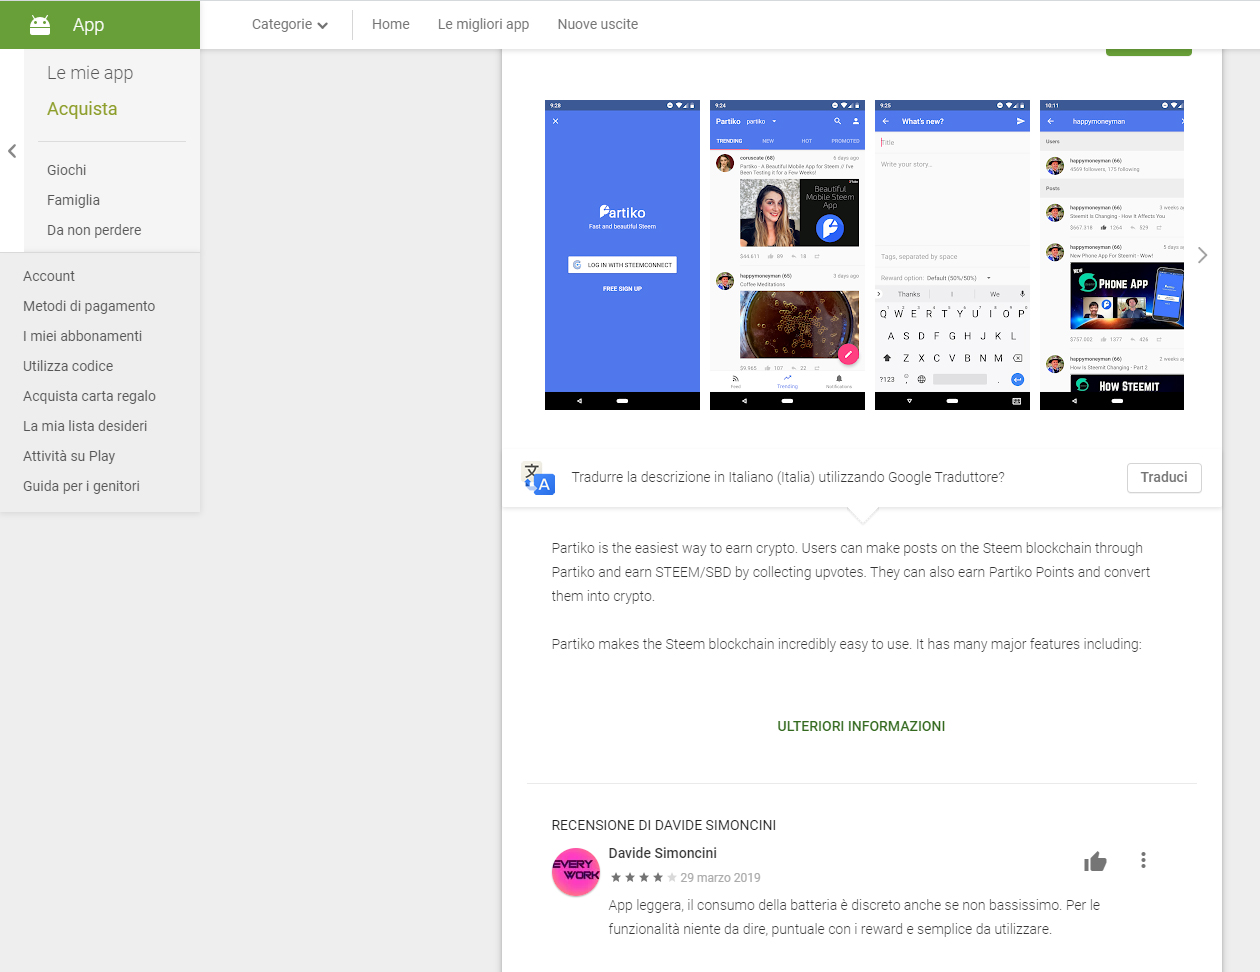Click the thumbs-up icon on review
This screenshot has width=1260, height=972.
tap(1095, 861)
